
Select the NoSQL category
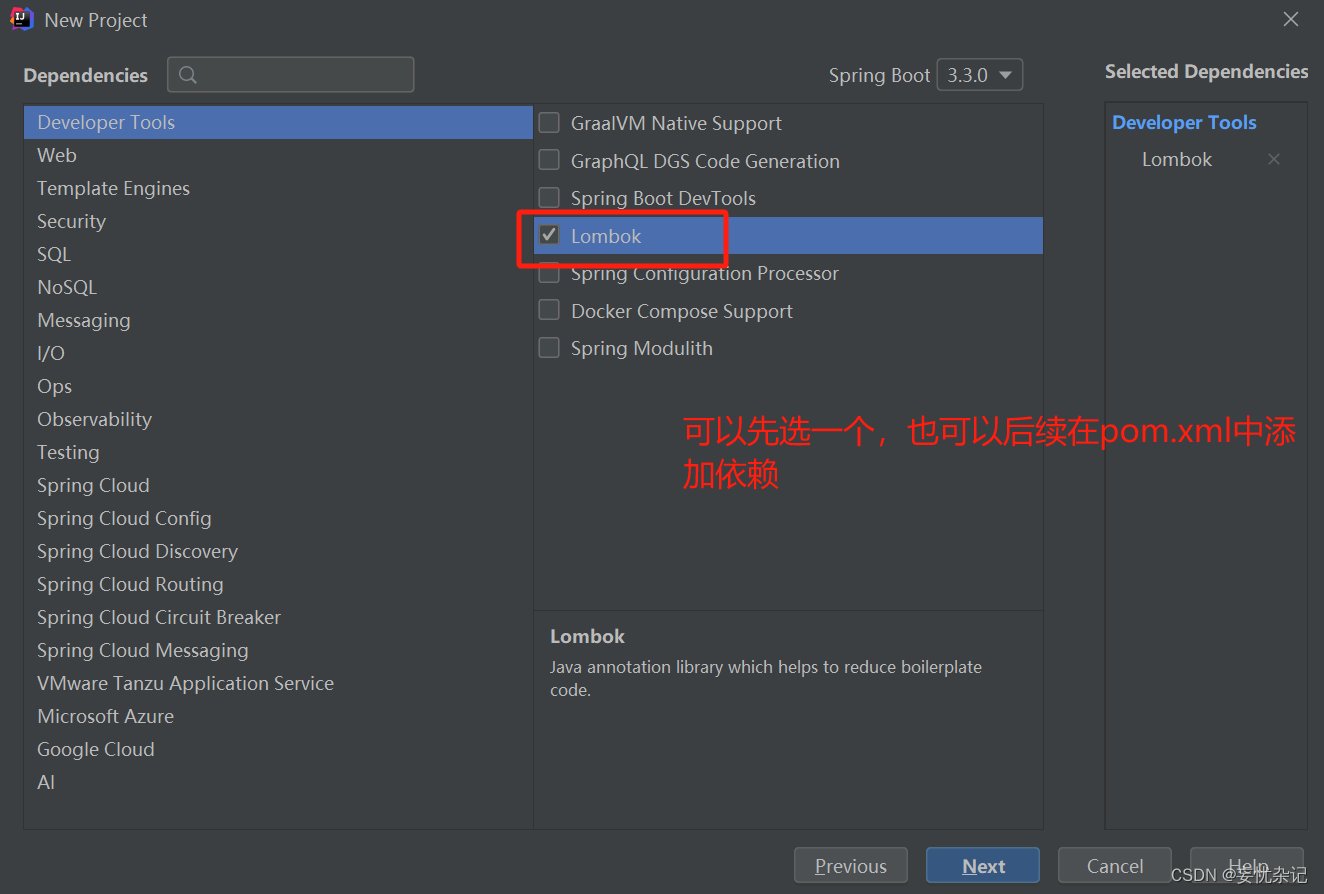(x=278, y=287)
